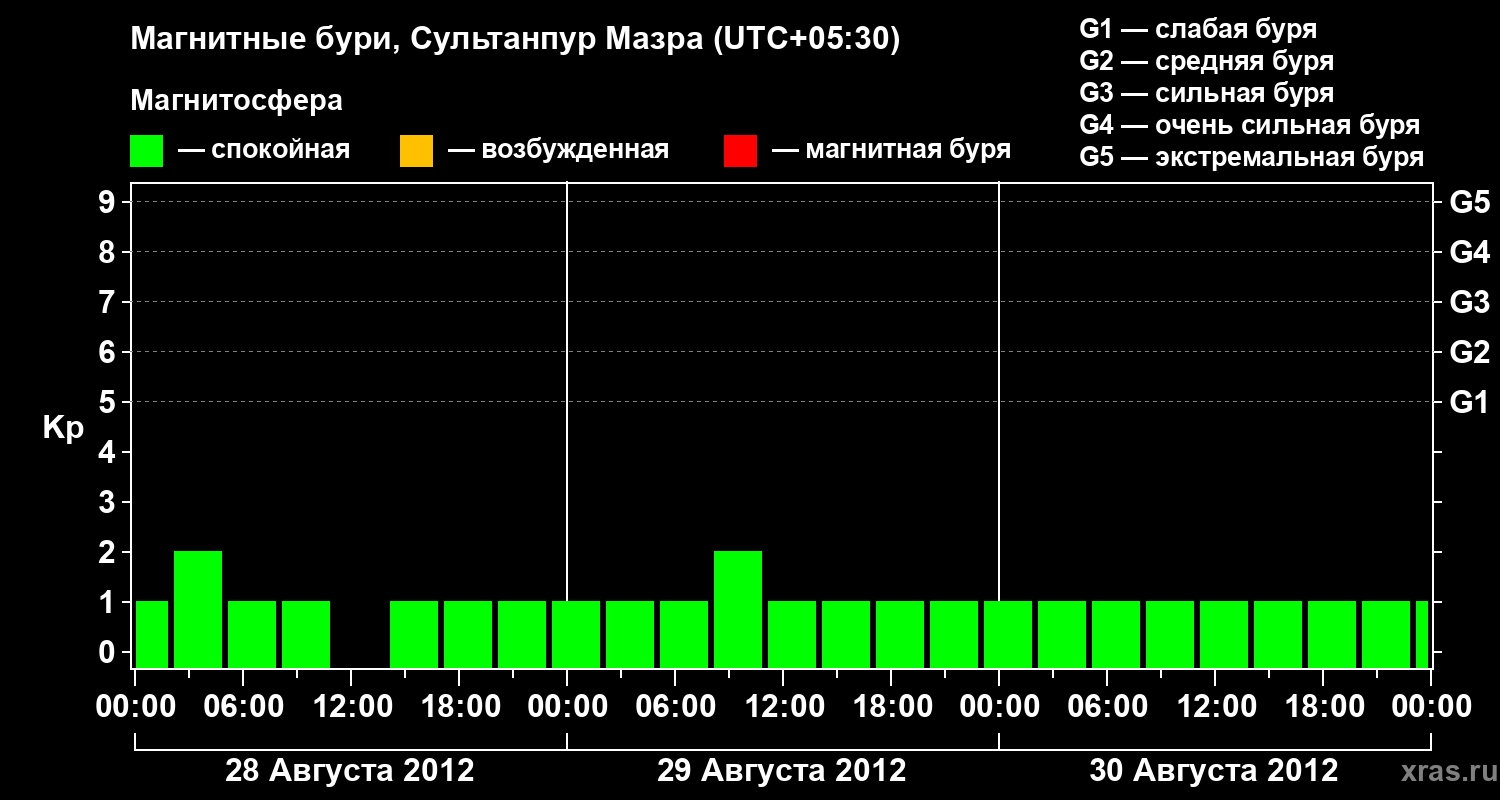Click the green 'спокойная' legend swatch
The height and width of the screenshot is (800, 1500).
(x=147, y=151)
